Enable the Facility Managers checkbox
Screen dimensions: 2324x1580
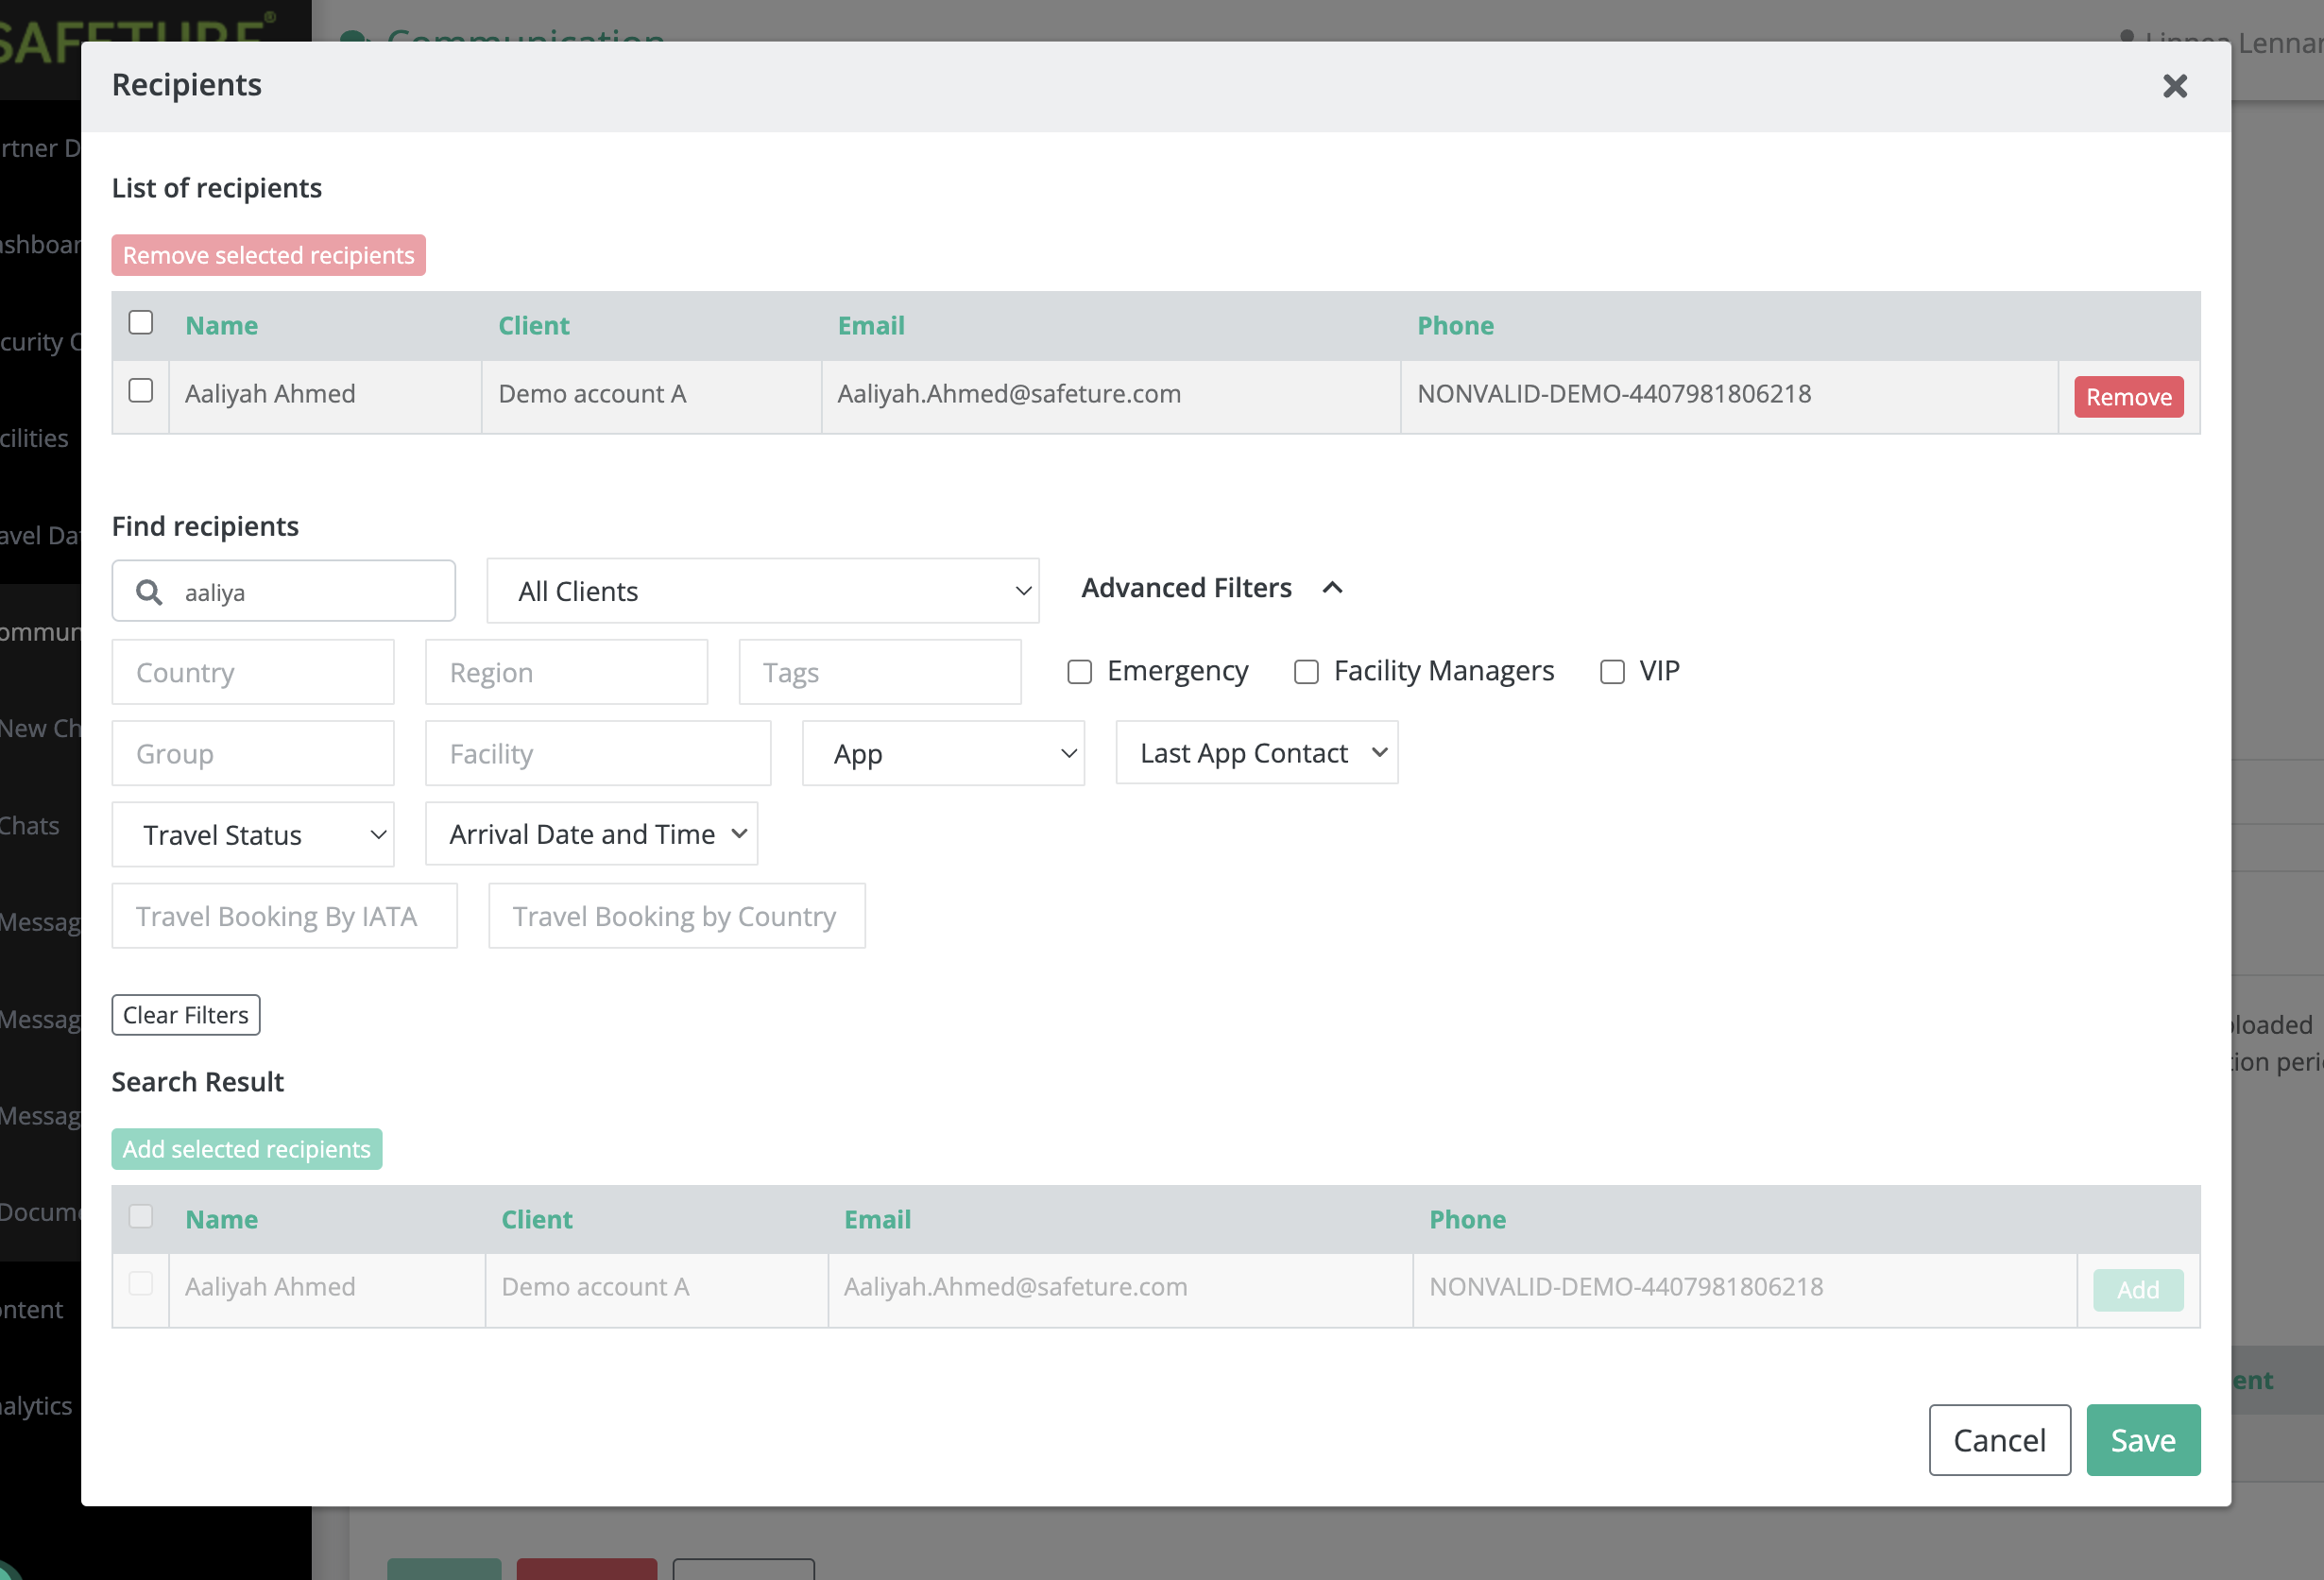[1306, 672]
